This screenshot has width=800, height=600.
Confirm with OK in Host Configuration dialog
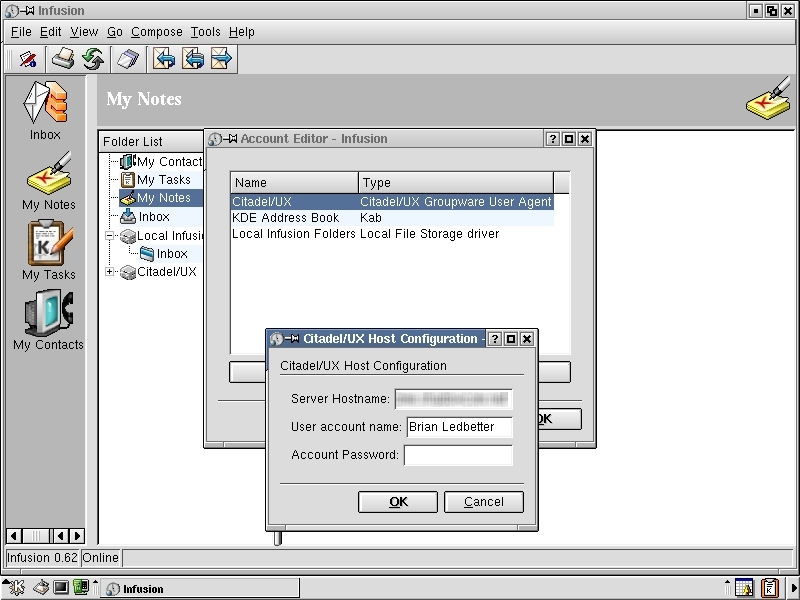[398, 502]
